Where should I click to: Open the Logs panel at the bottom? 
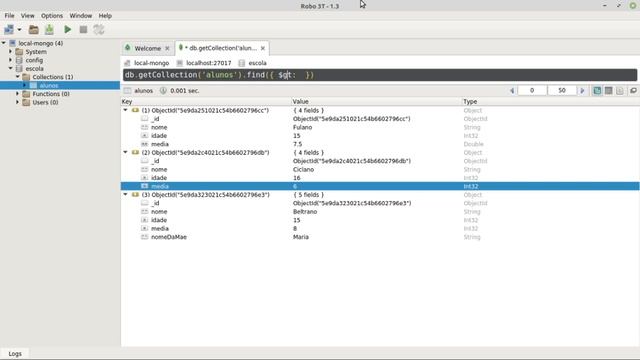[x=15, y=353]
